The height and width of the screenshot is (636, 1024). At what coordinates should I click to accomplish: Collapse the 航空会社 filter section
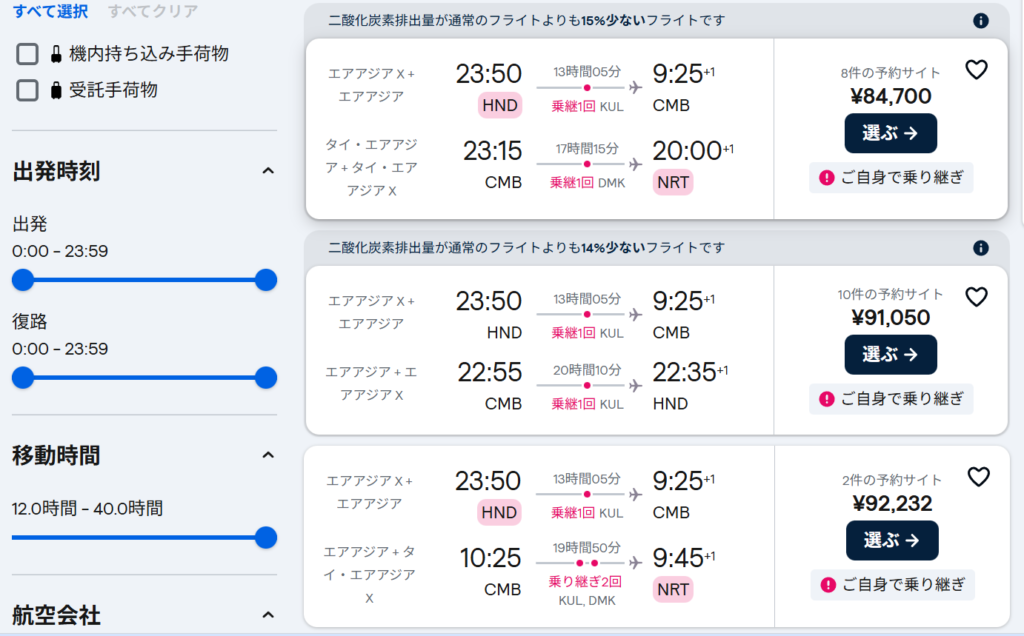click(x=267, y=615)
